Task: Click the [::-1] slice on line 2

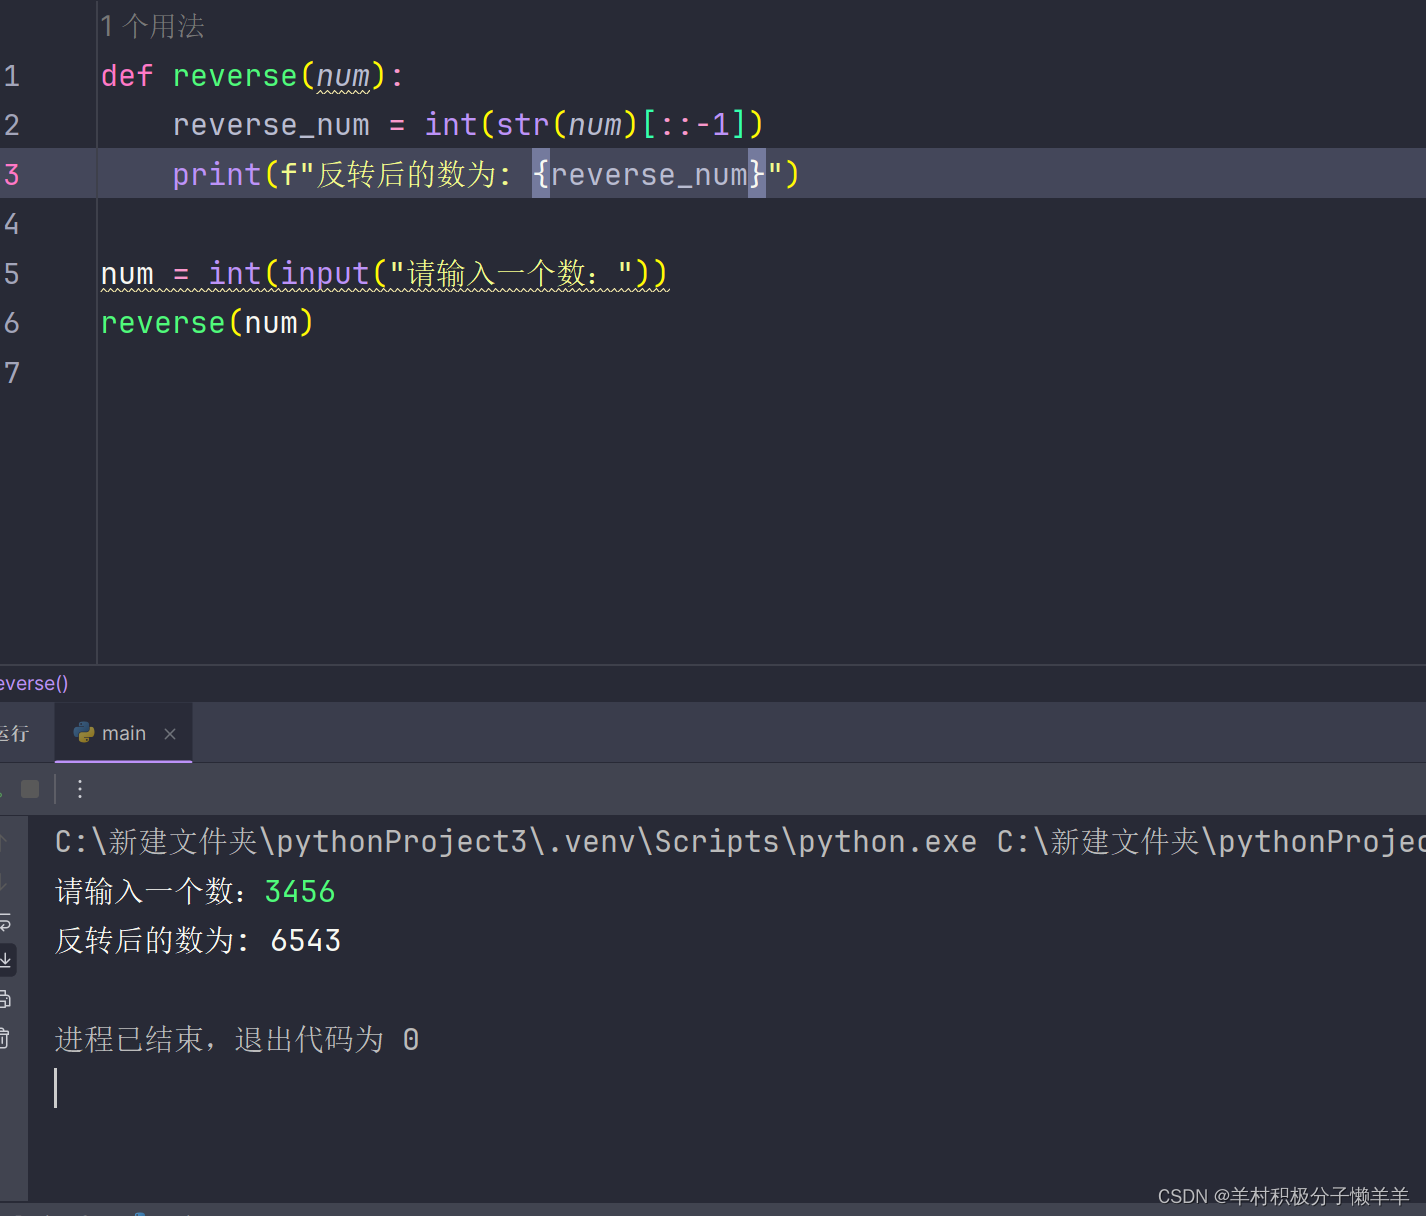Action: coord(694,125)
